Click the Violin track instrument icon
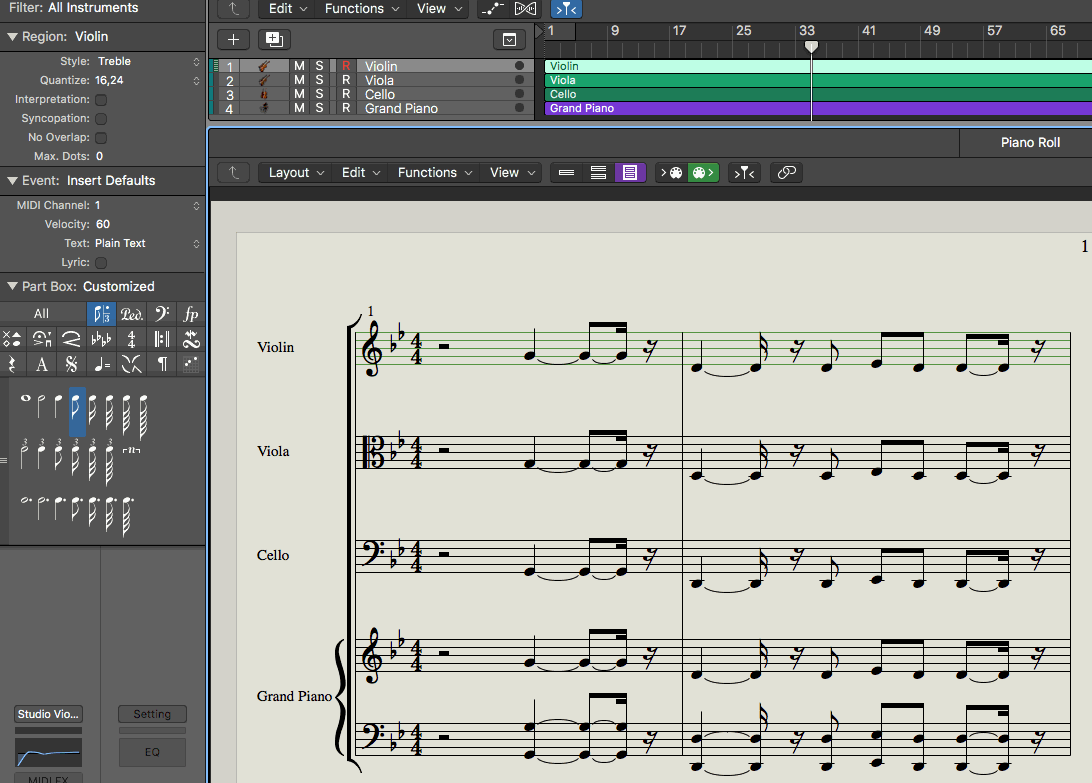 point(264,66)
